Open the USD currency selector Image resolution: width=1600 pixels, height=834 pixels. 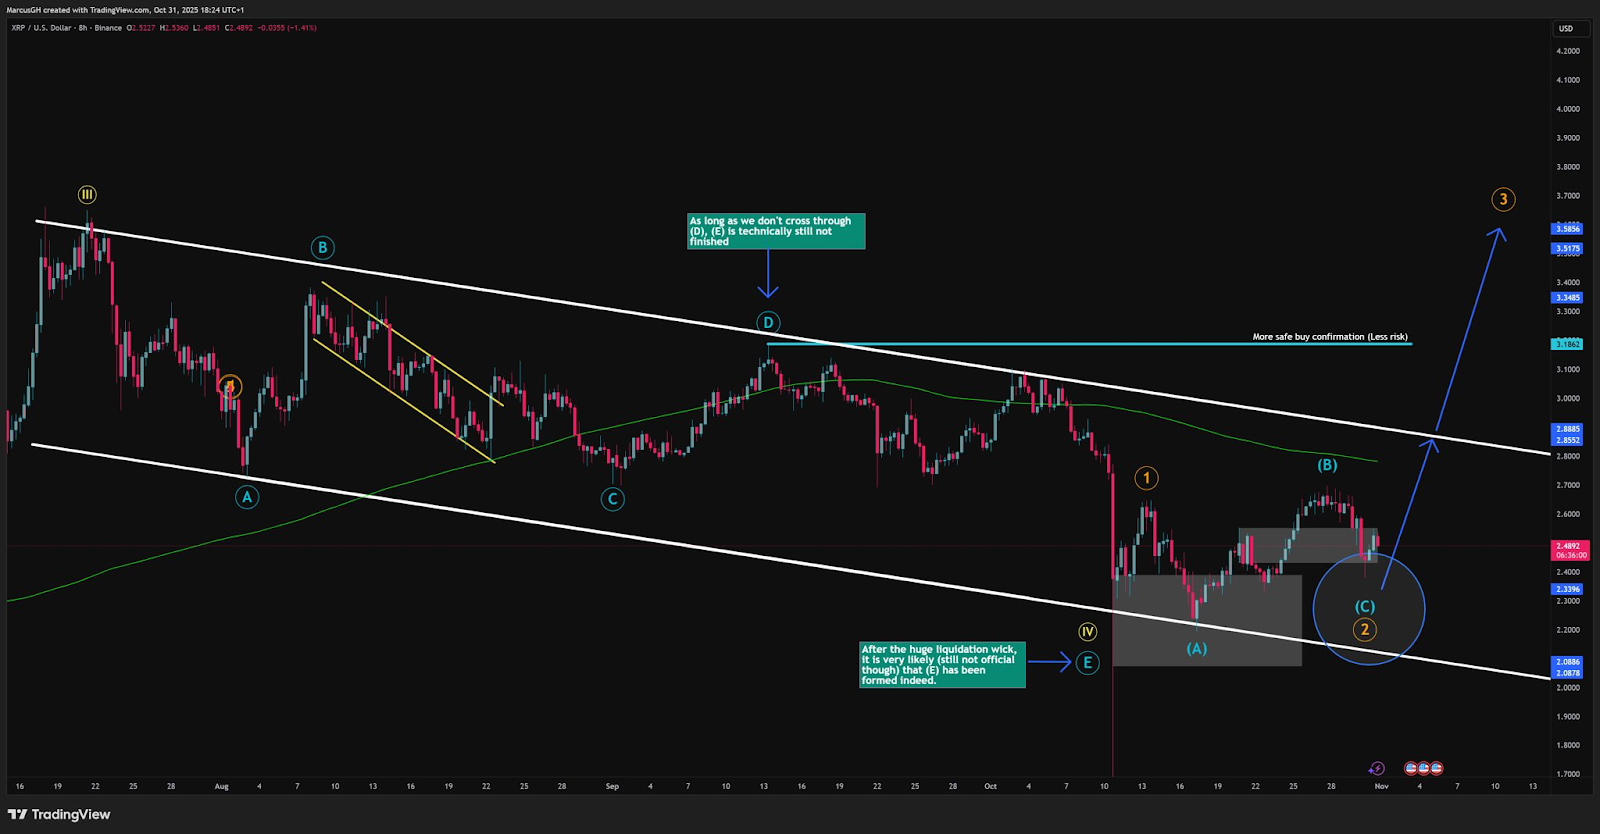click(1566, 28)
